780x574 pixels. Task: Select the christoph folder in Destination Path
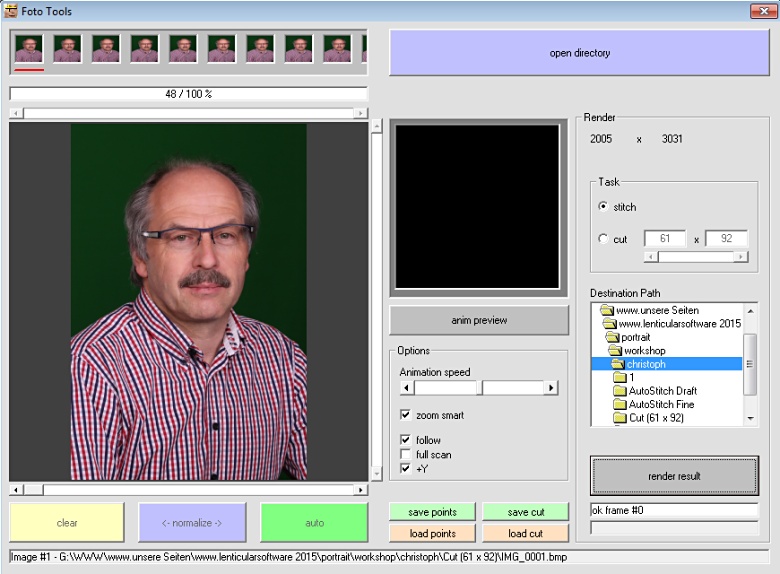646,364
